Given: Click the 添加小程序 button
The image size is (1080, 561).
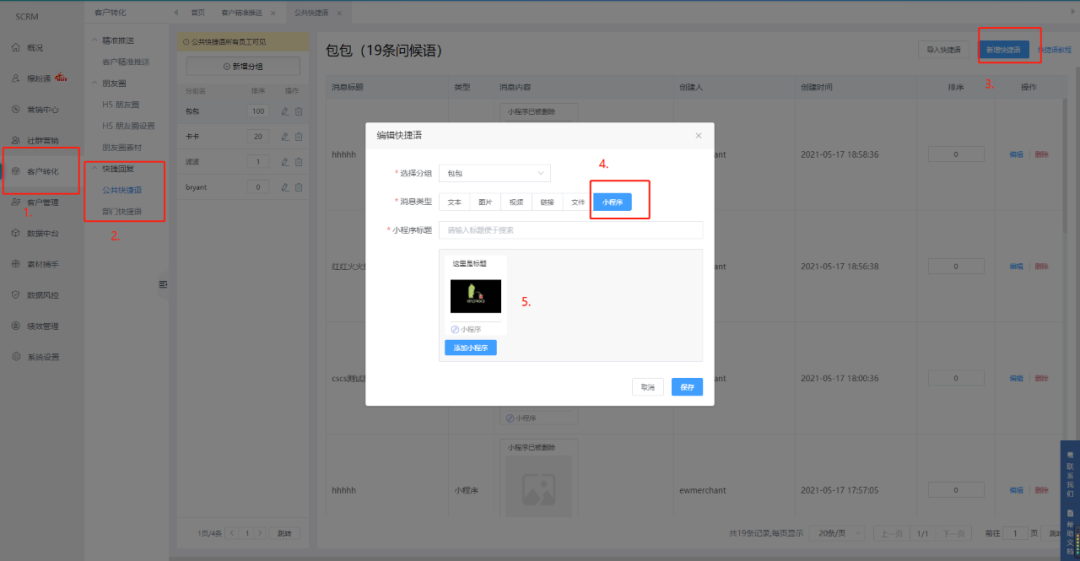Looking at the screenshot, I should (470, 348).
